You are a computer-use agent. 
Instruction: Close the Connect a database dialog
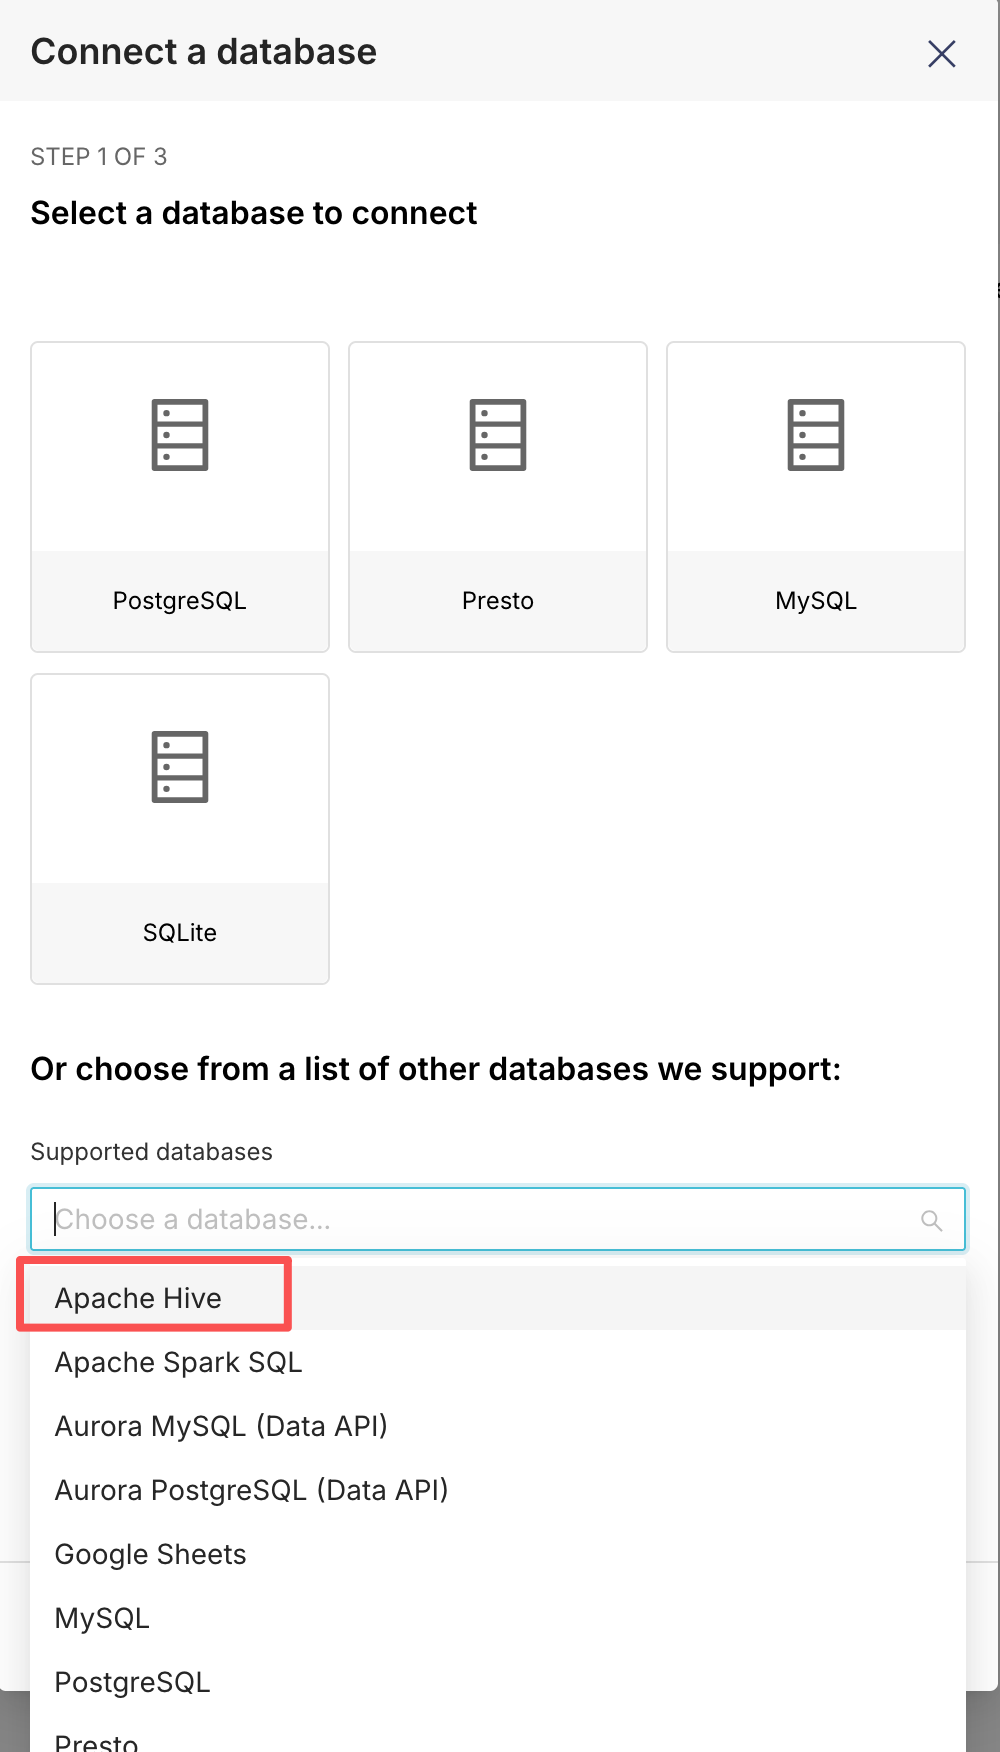(x=941, y=54)
